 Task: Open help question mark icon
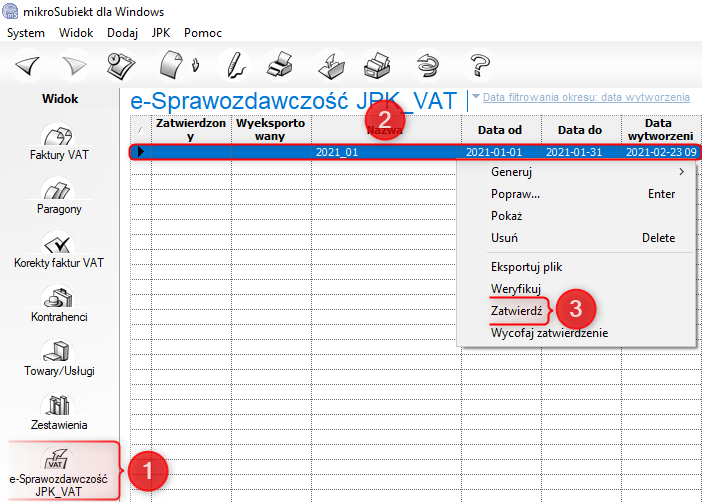click(x=480, y=65)
